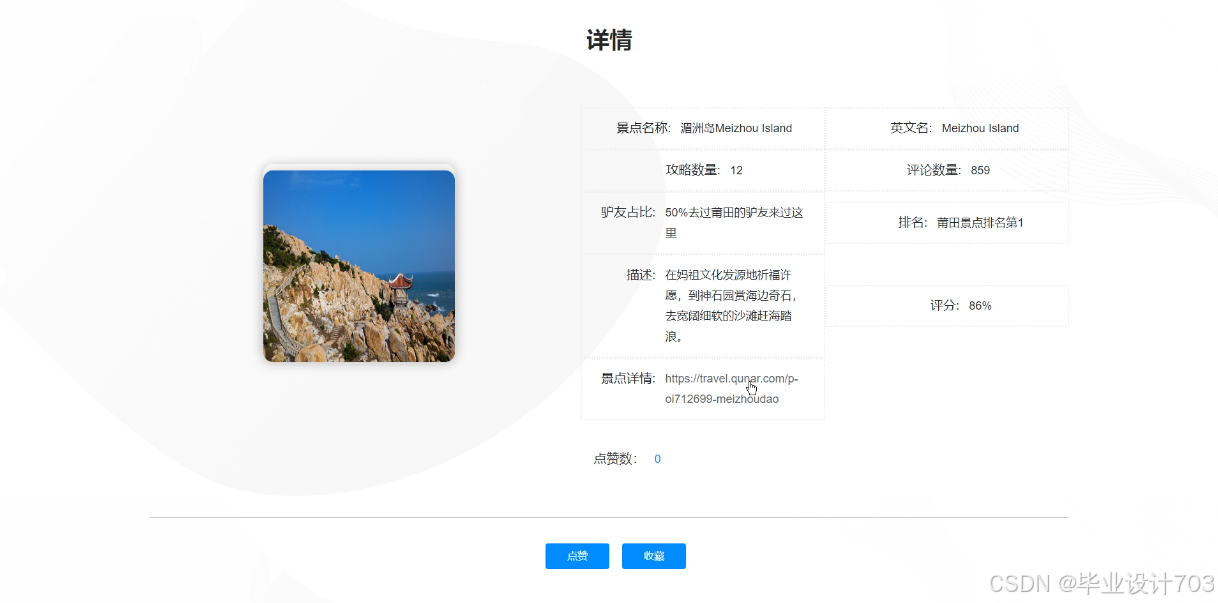Click the 英文名 value Meizhou Island
1218x603 pixels.
[x=980, y=128]
